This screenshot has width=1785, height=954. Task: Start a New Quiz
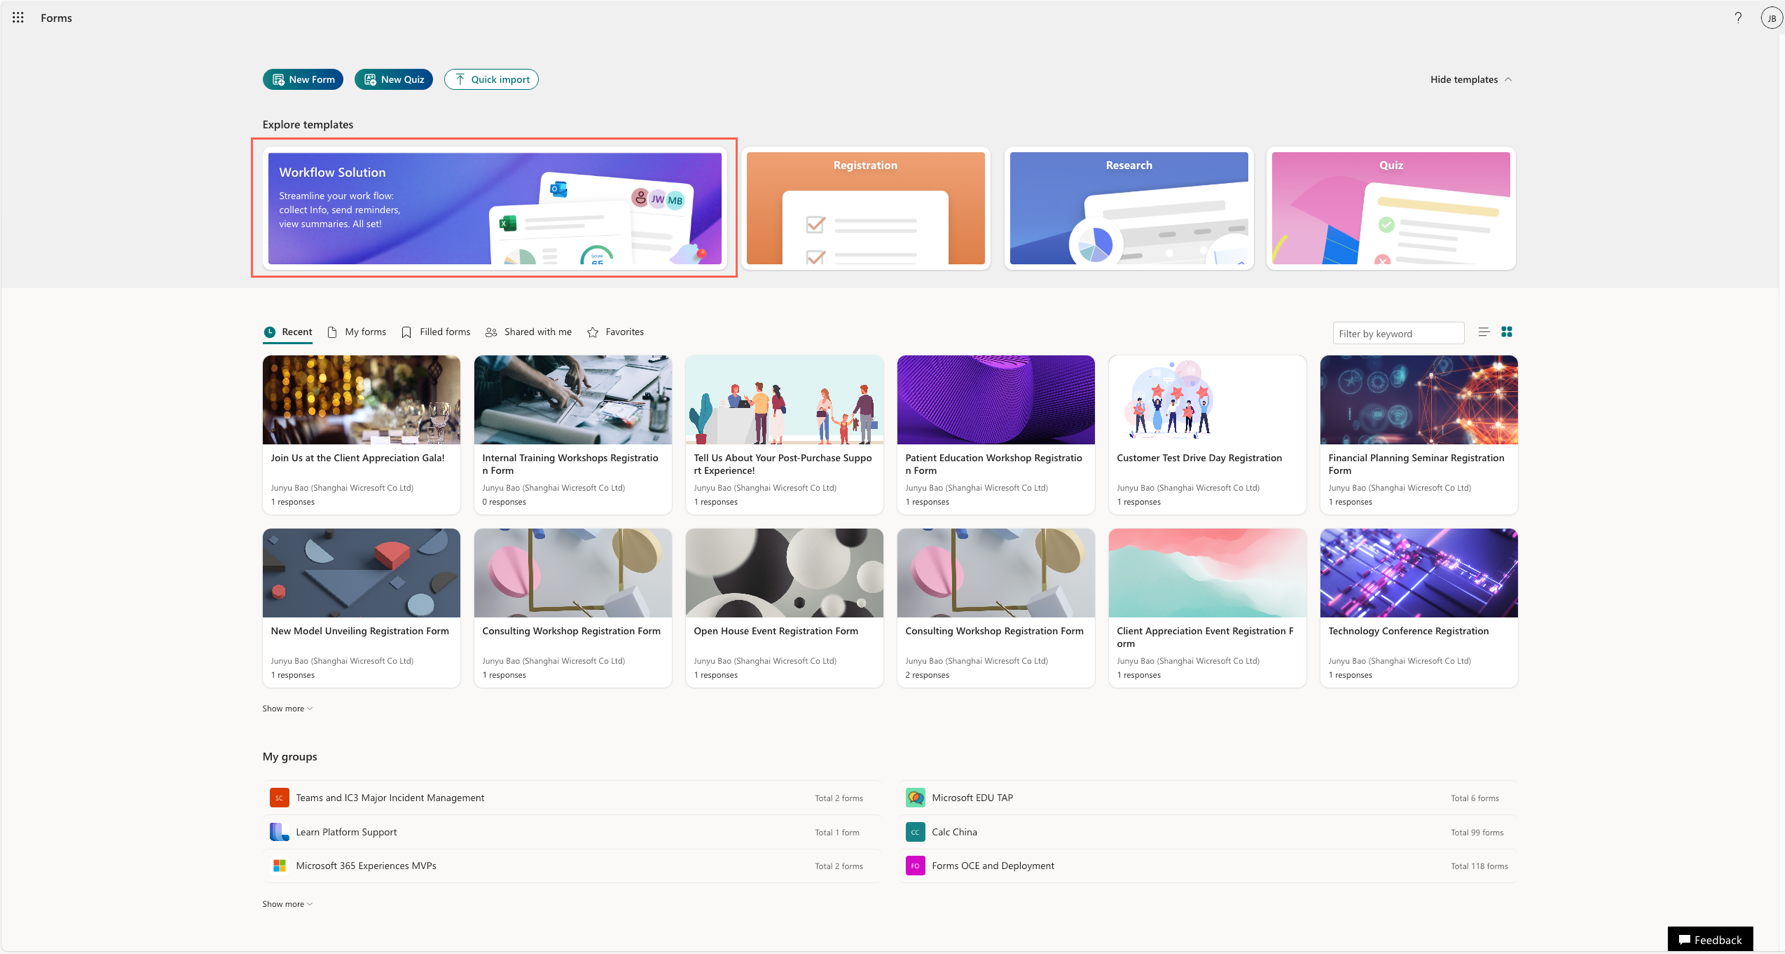click(394, 80)
